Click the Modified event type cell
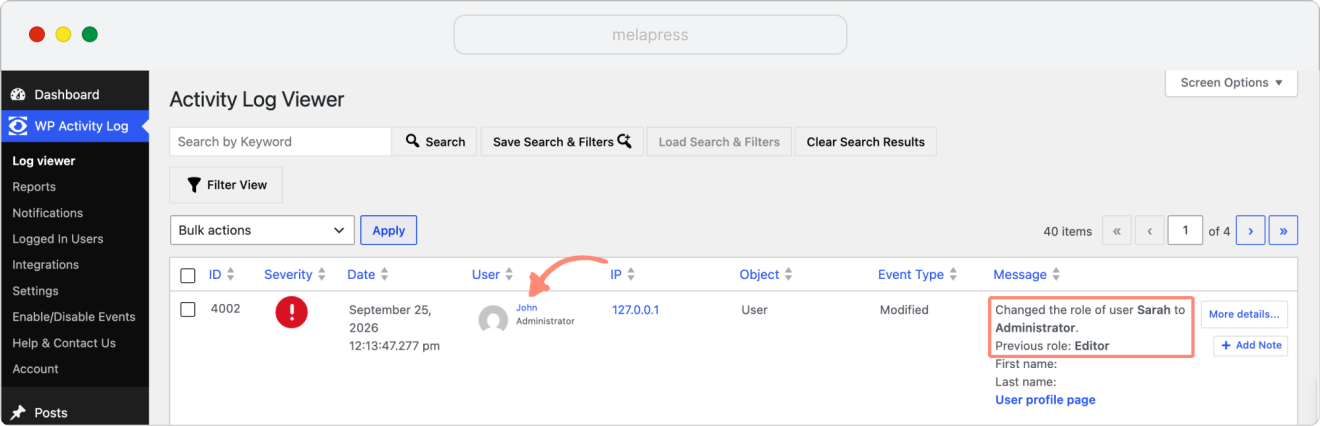Viewport: 1320px width, 426px height. 904,310
